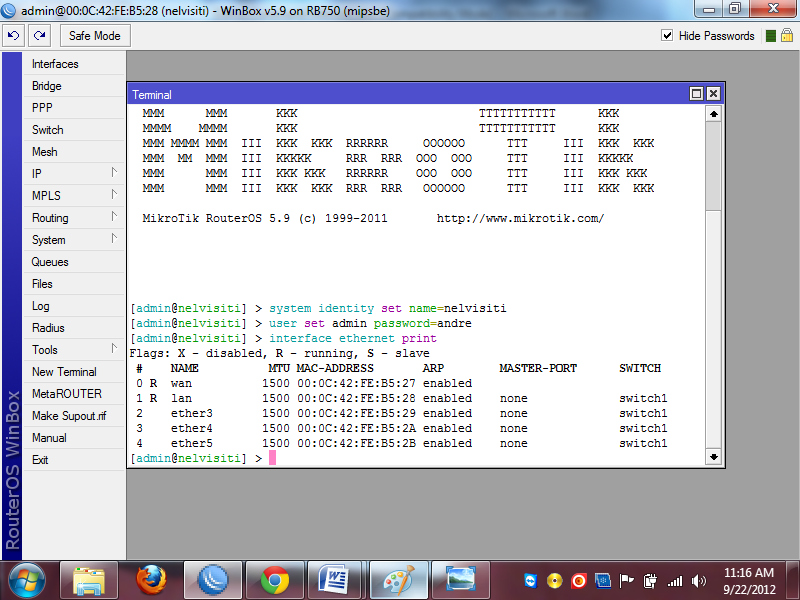Expand the MPLS submenu arrow
This screenshot has height=600, width=800.
coord(114,194)
